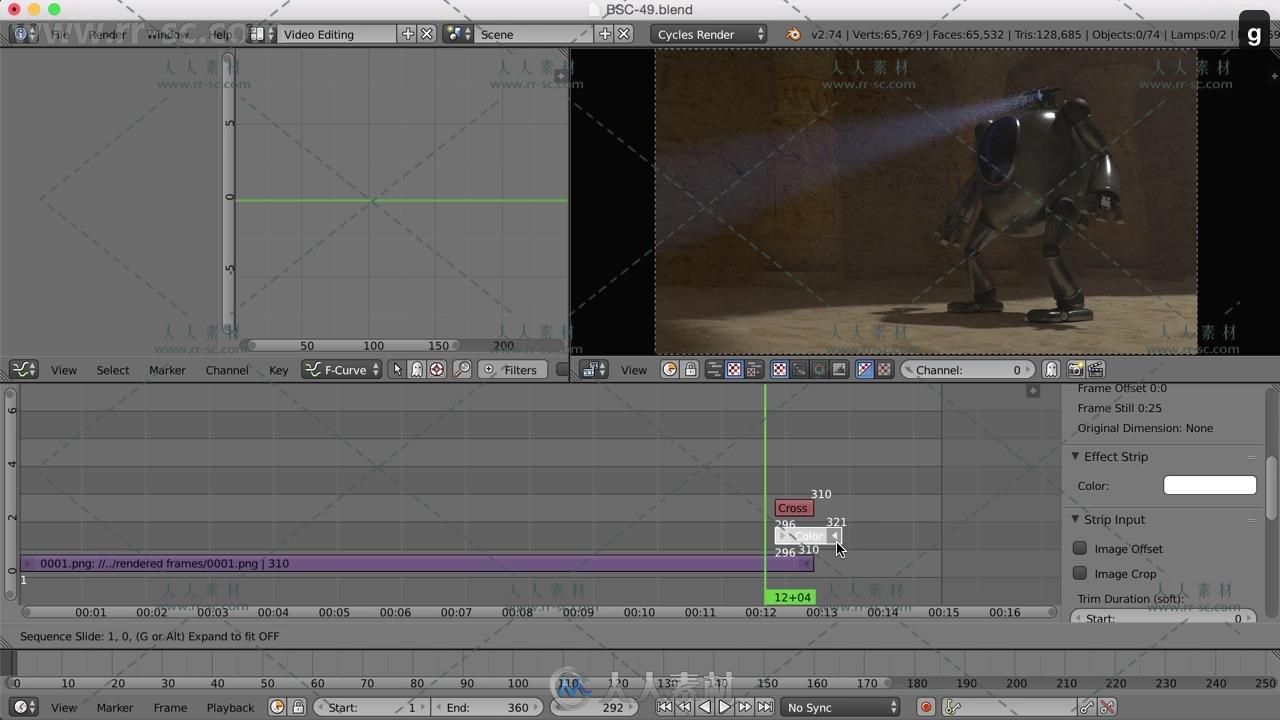Choose histogram display mode icon

[839, 370]
